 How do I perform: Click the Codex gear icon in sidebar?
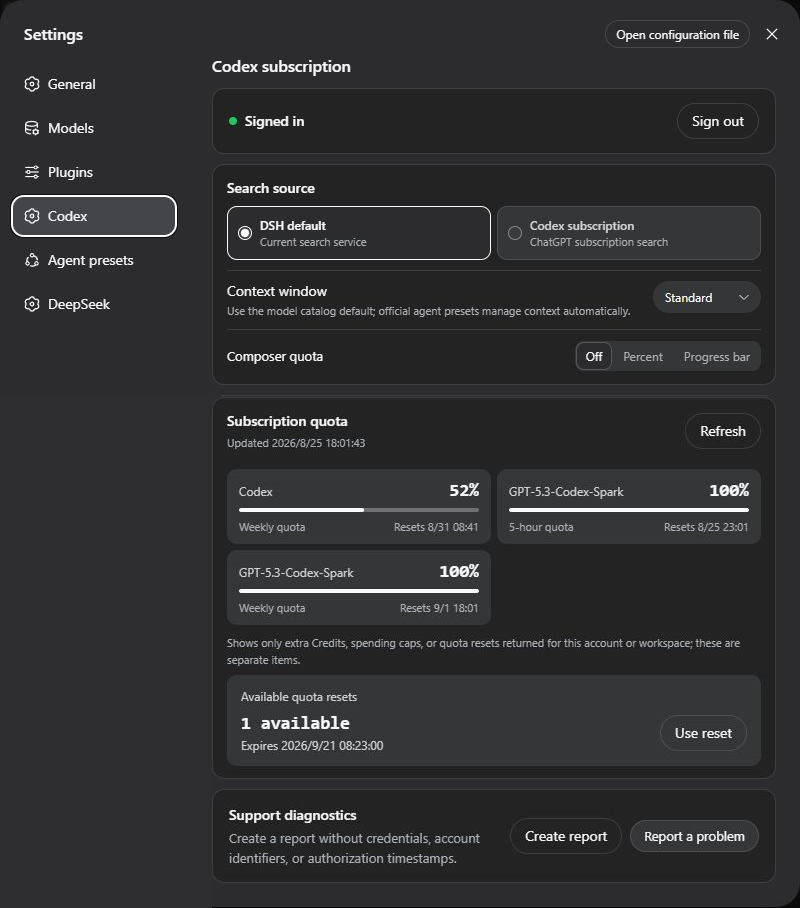32,216
